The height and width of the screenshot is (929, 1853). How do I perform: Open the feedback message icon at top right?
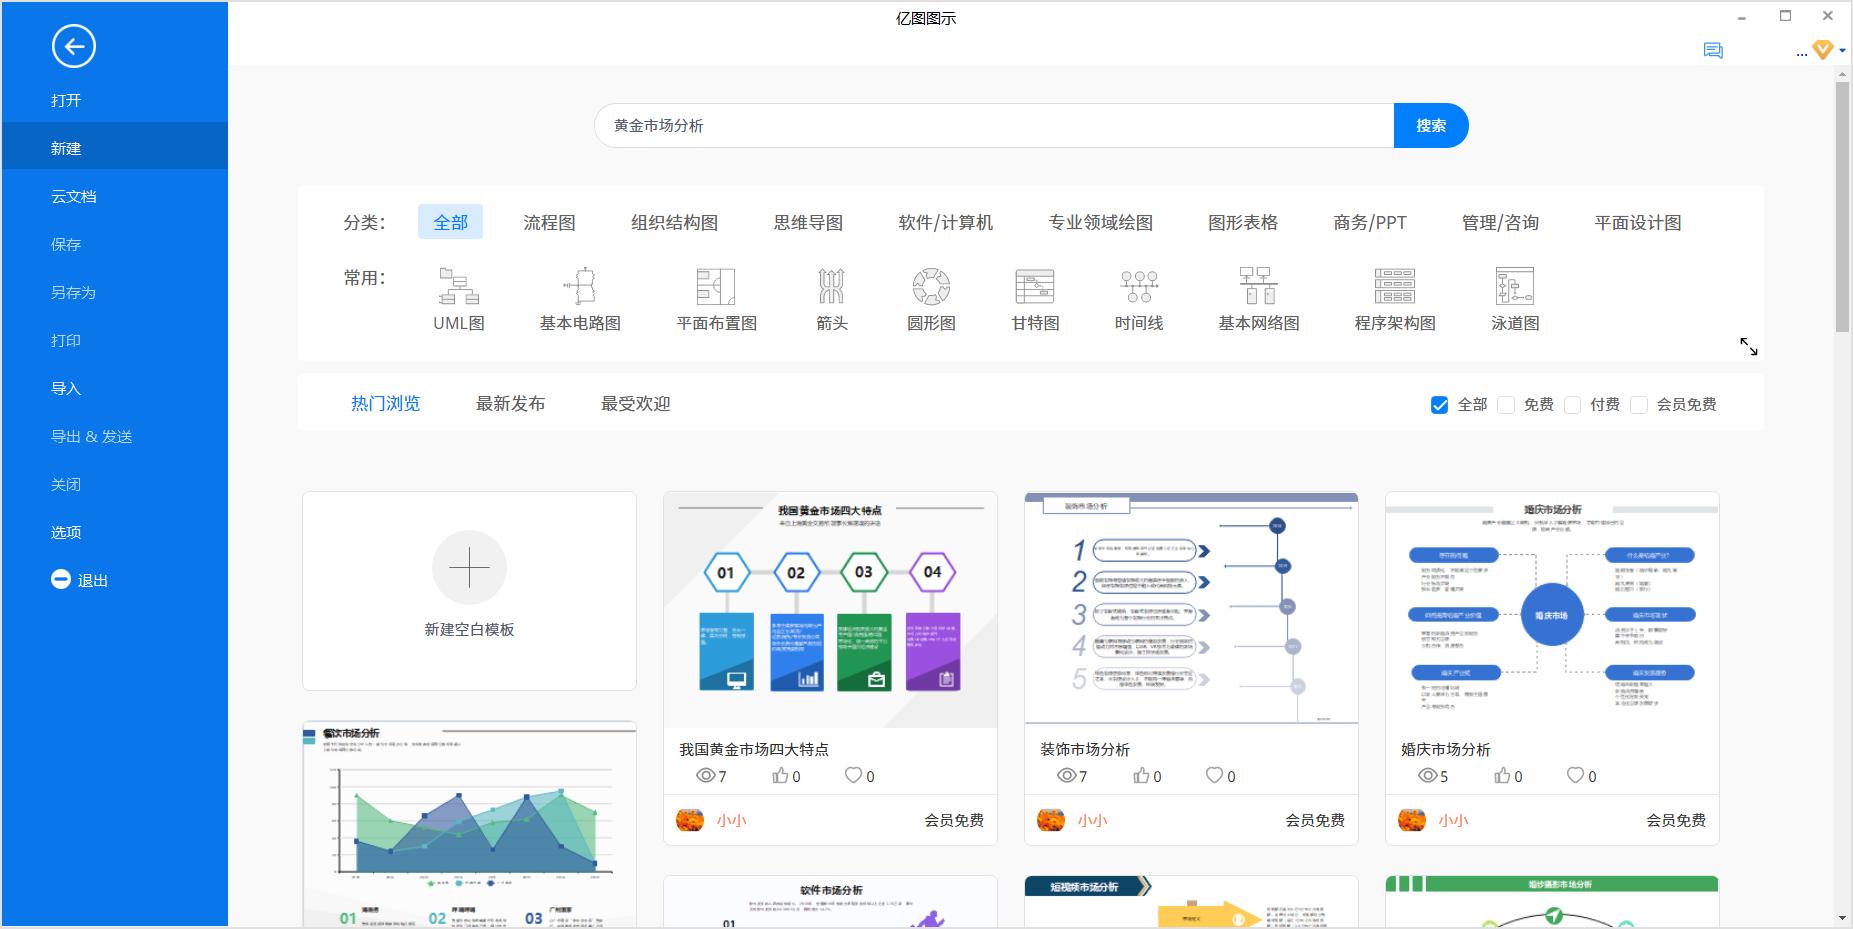[1714, 50]
